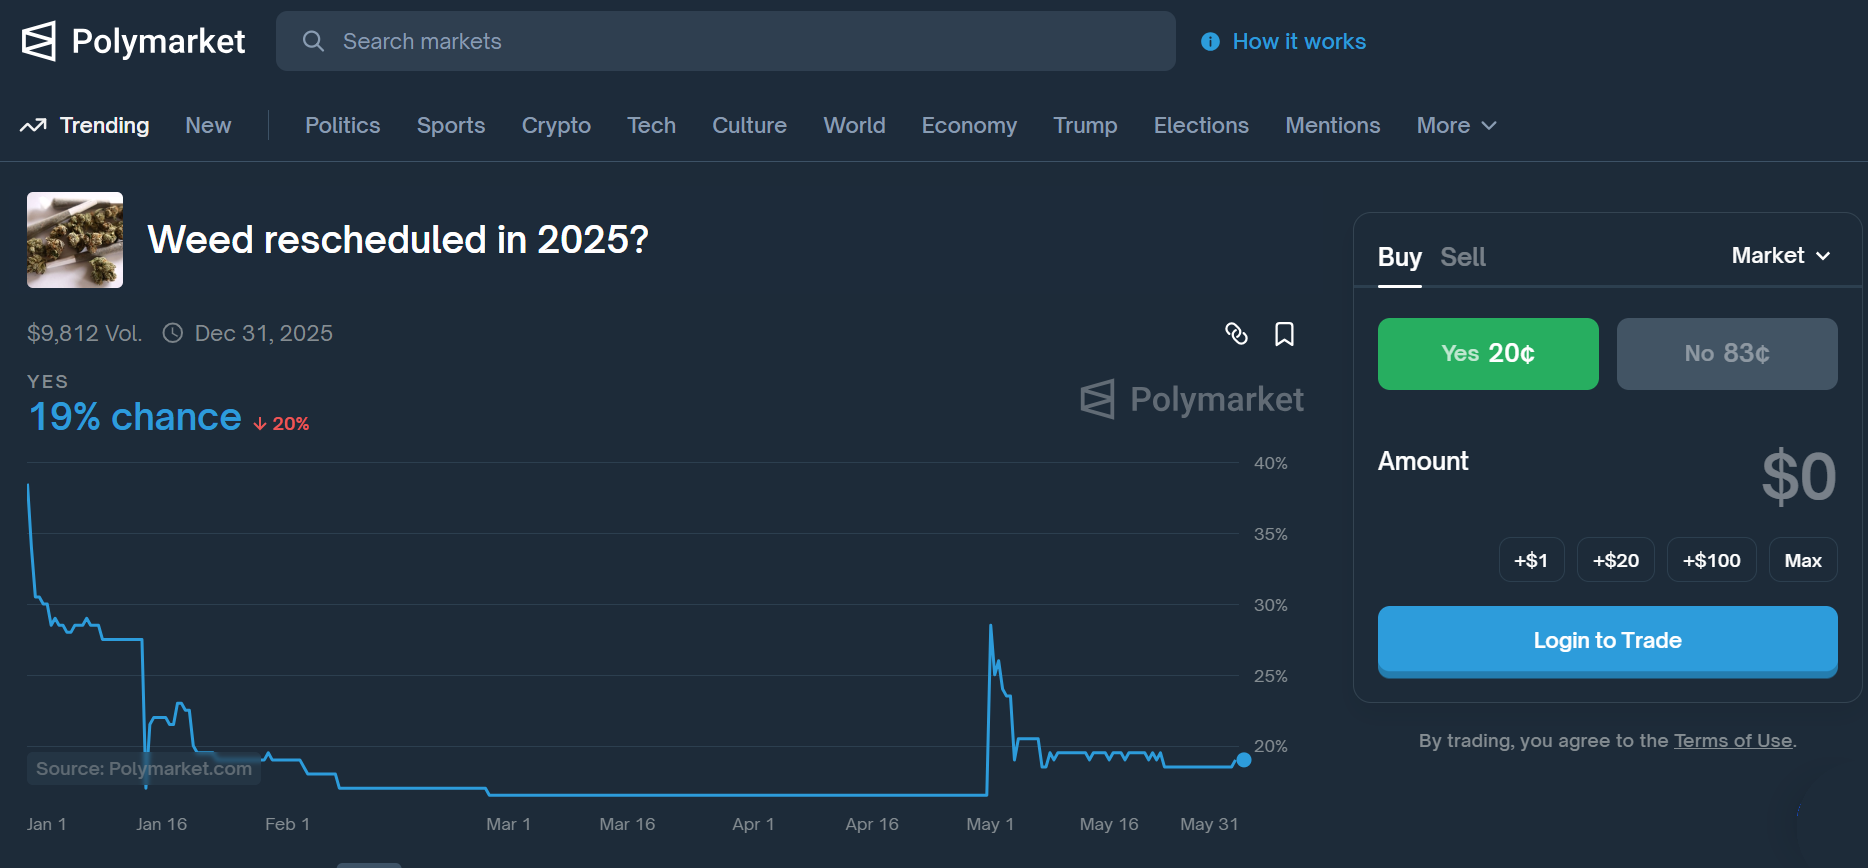The image size is (1868, 868).
Task: Open the Mentions category
Action: point(1333,125)
